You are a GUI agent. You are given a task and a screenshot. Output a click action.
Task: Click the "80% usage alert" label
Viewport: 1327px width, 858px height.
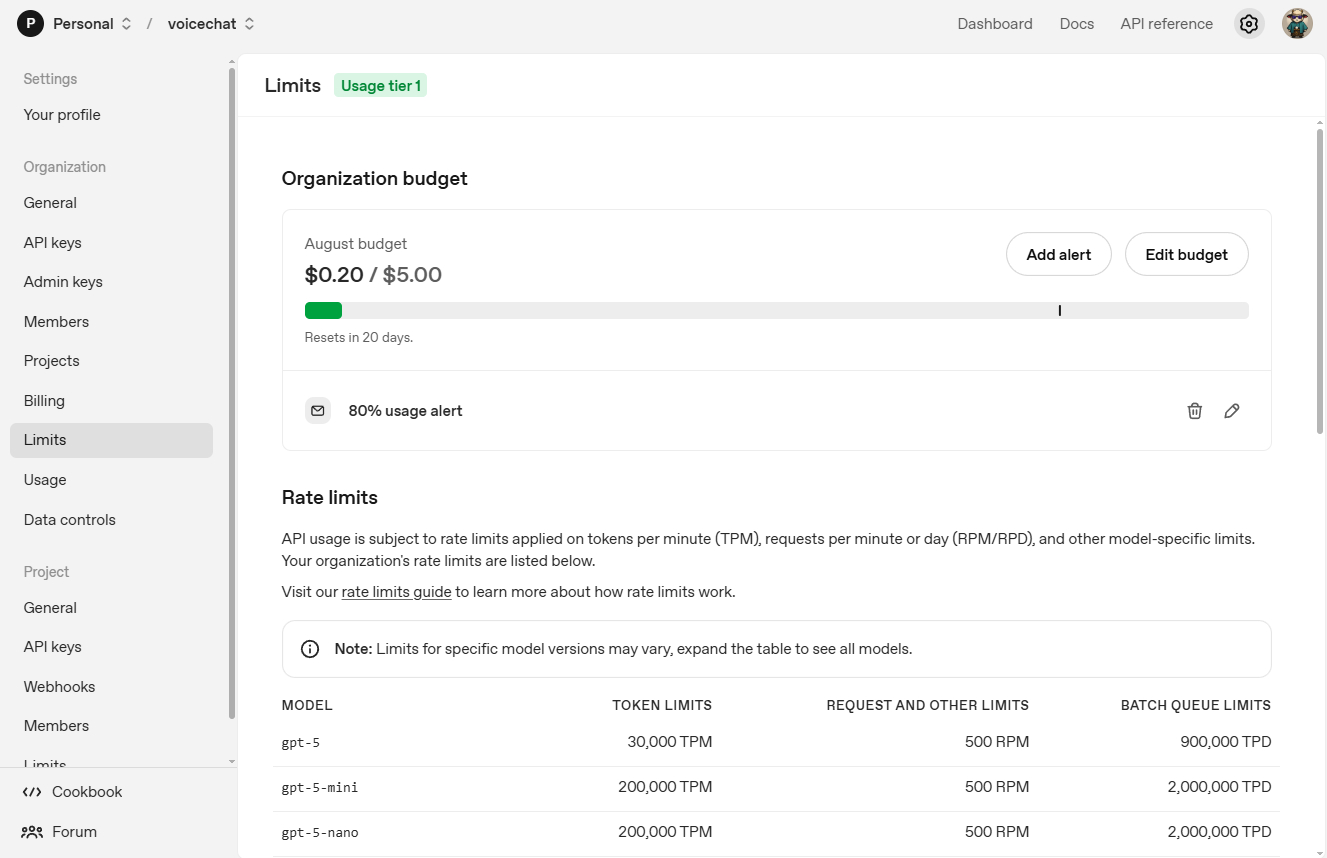pos(405,411)
